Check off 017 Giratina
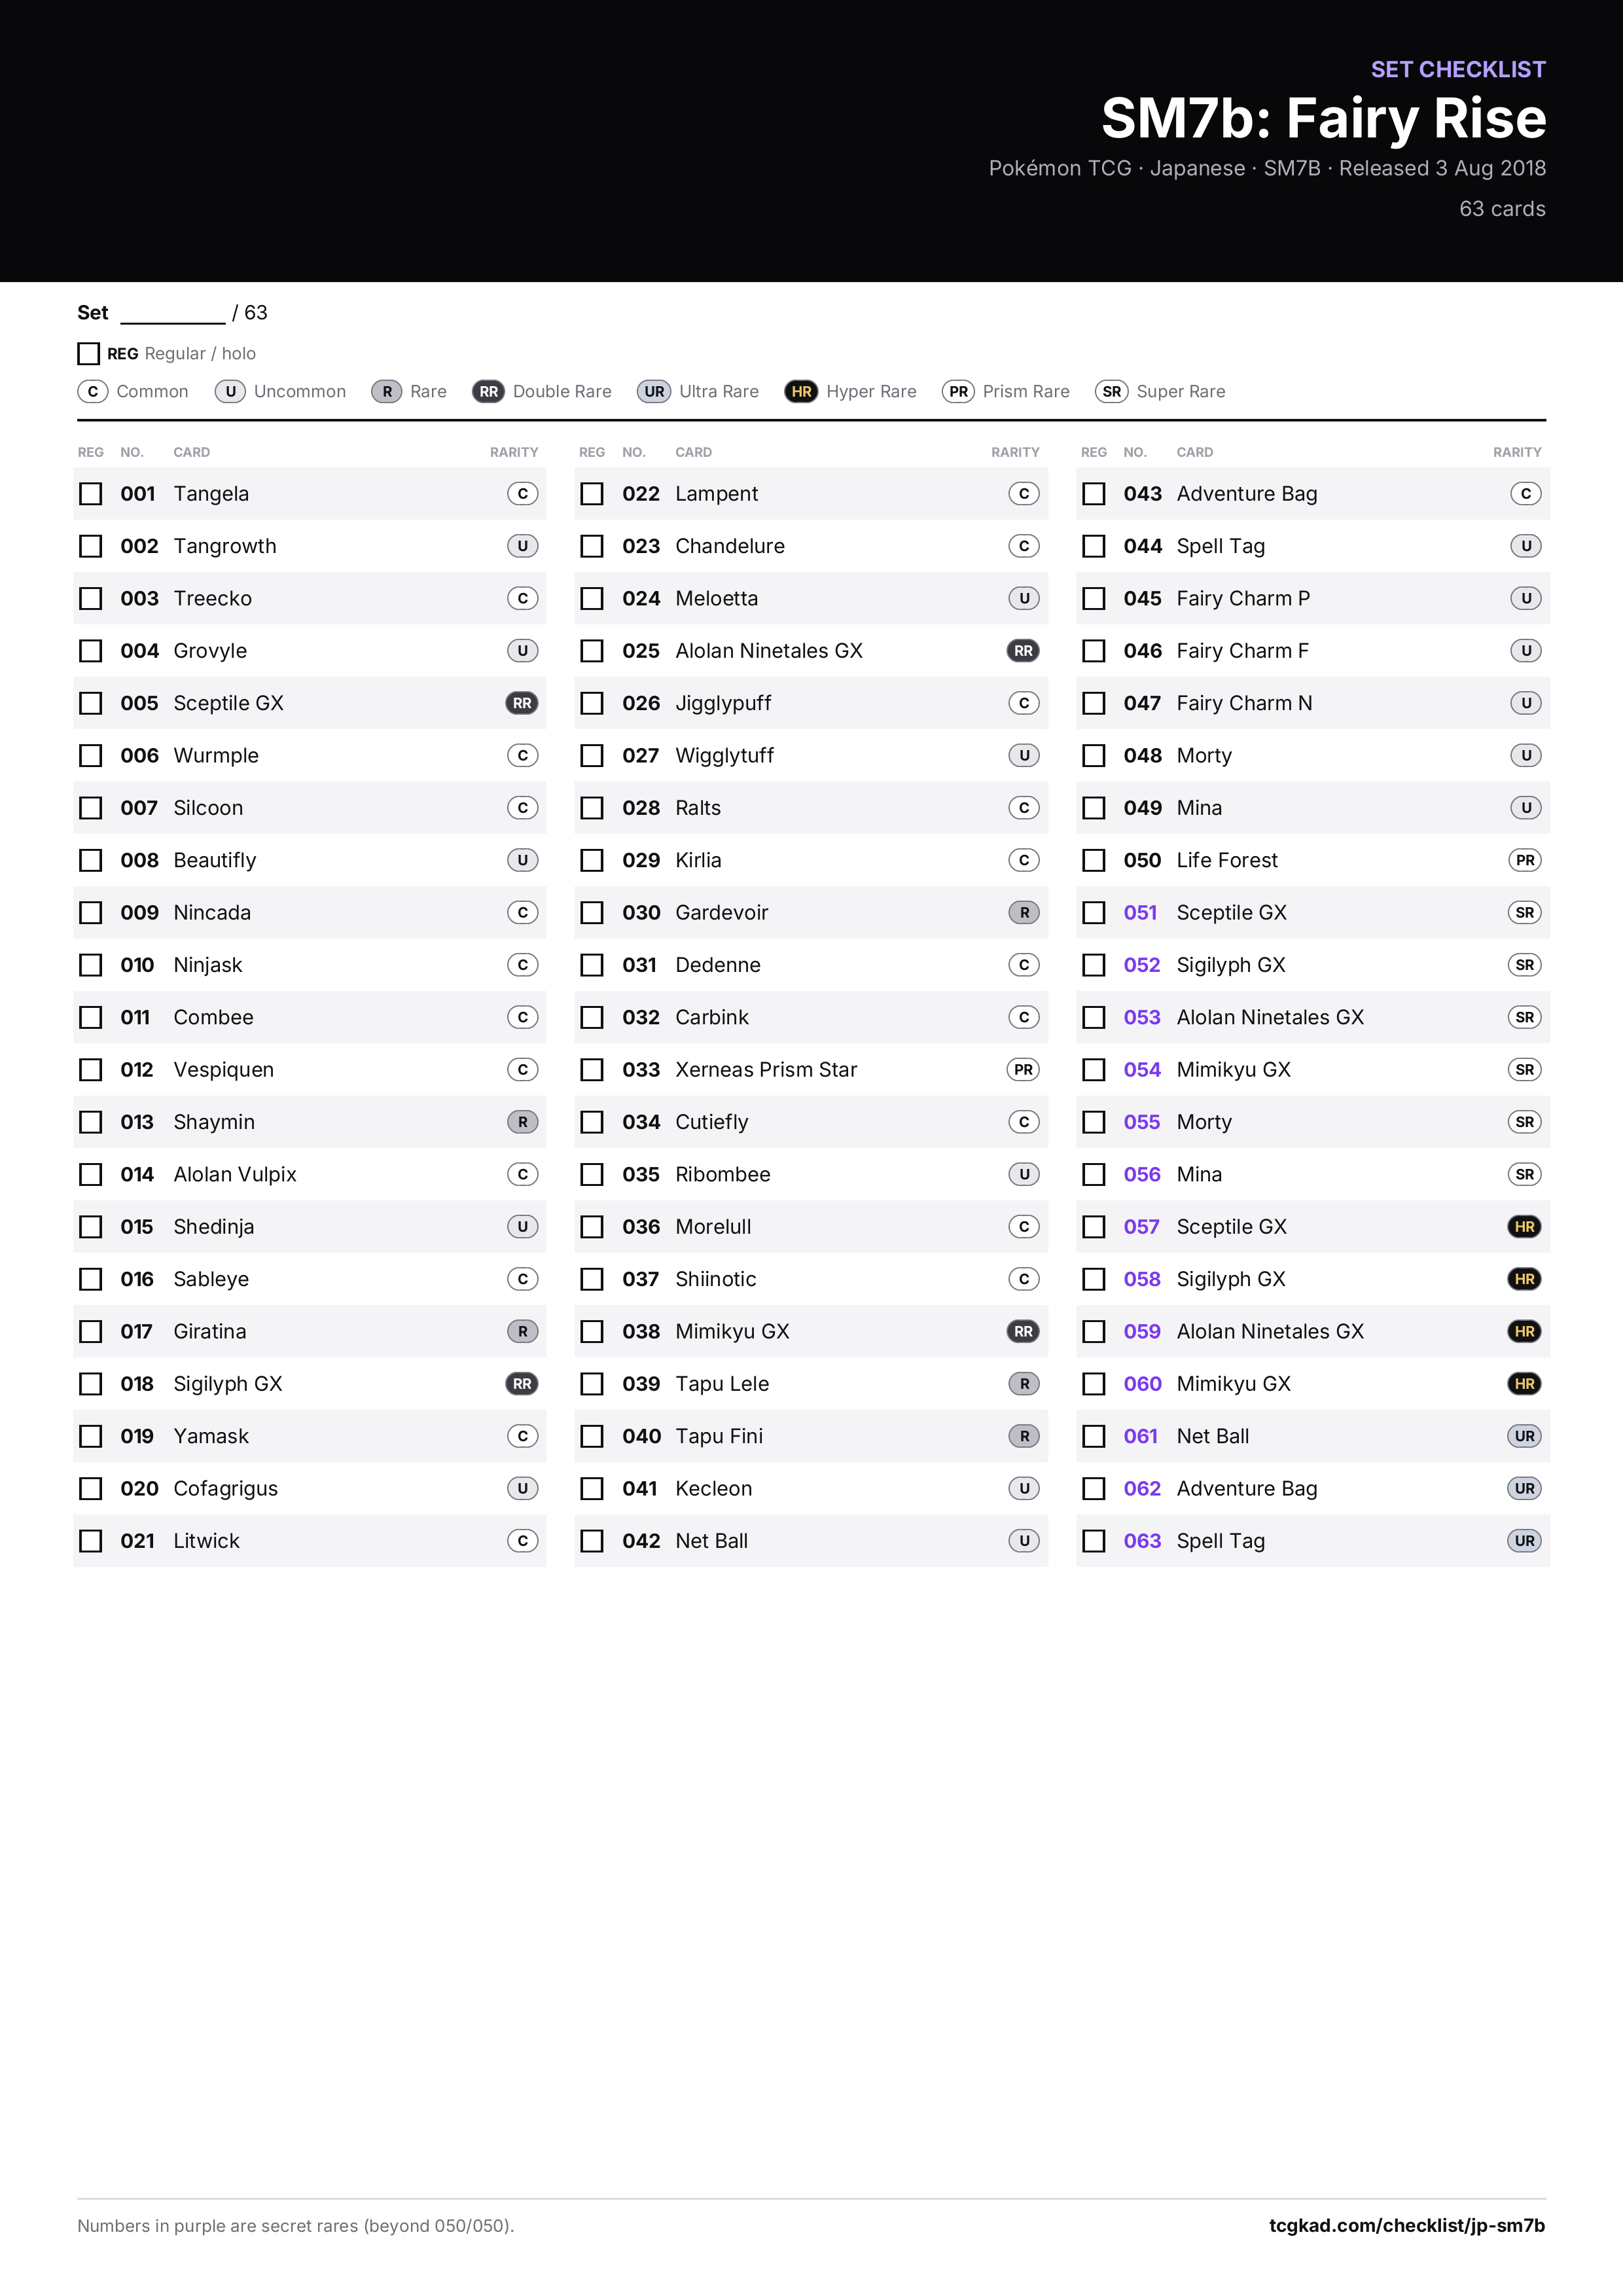The image size is (1623, 2296). point(91,1332)
